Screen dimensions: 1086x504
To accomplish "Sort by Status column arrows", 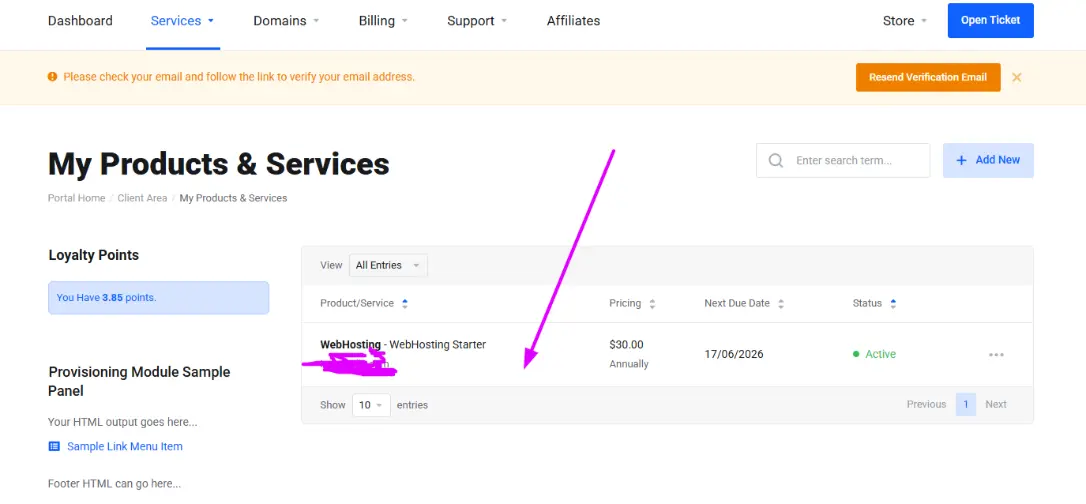I will pyautogui.click(x=893, y=303).
